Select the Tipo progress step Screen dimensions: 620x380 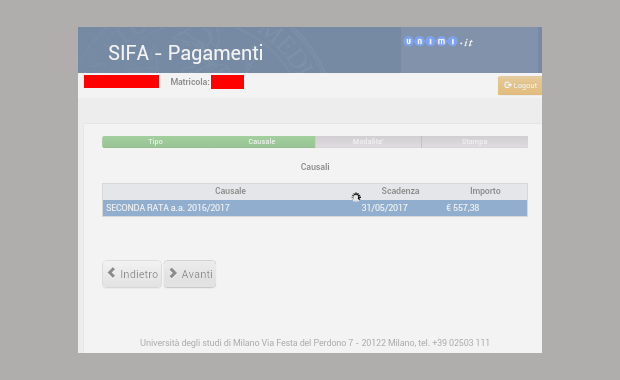(x=155, y=142)
